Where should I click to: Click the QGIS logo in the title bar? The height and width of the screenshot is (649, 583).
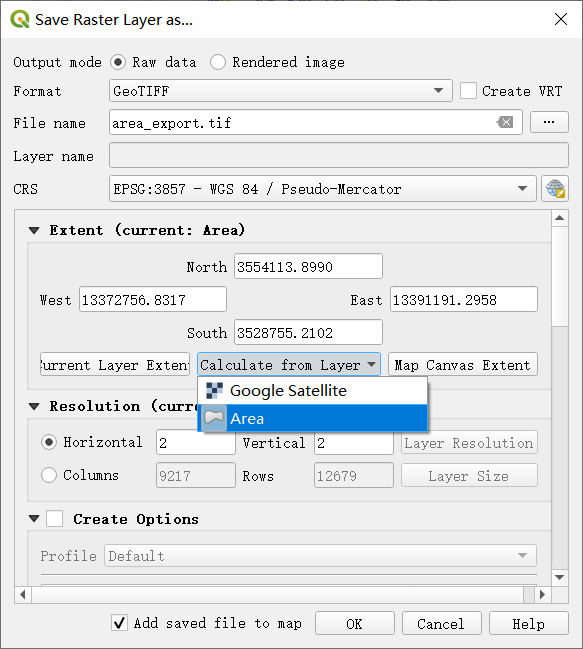pyautogui.click(x=19, y=19)
